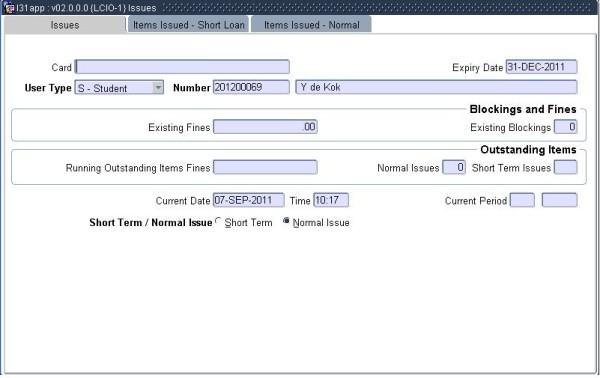Open Items Issued - Normal tab
This screenshot has width=600, height=378.
pos(311,25)
